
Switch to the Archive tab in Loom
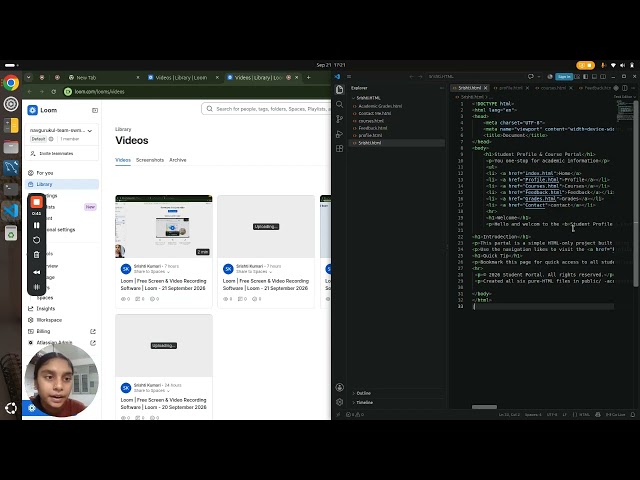click(x=178, y=160)
